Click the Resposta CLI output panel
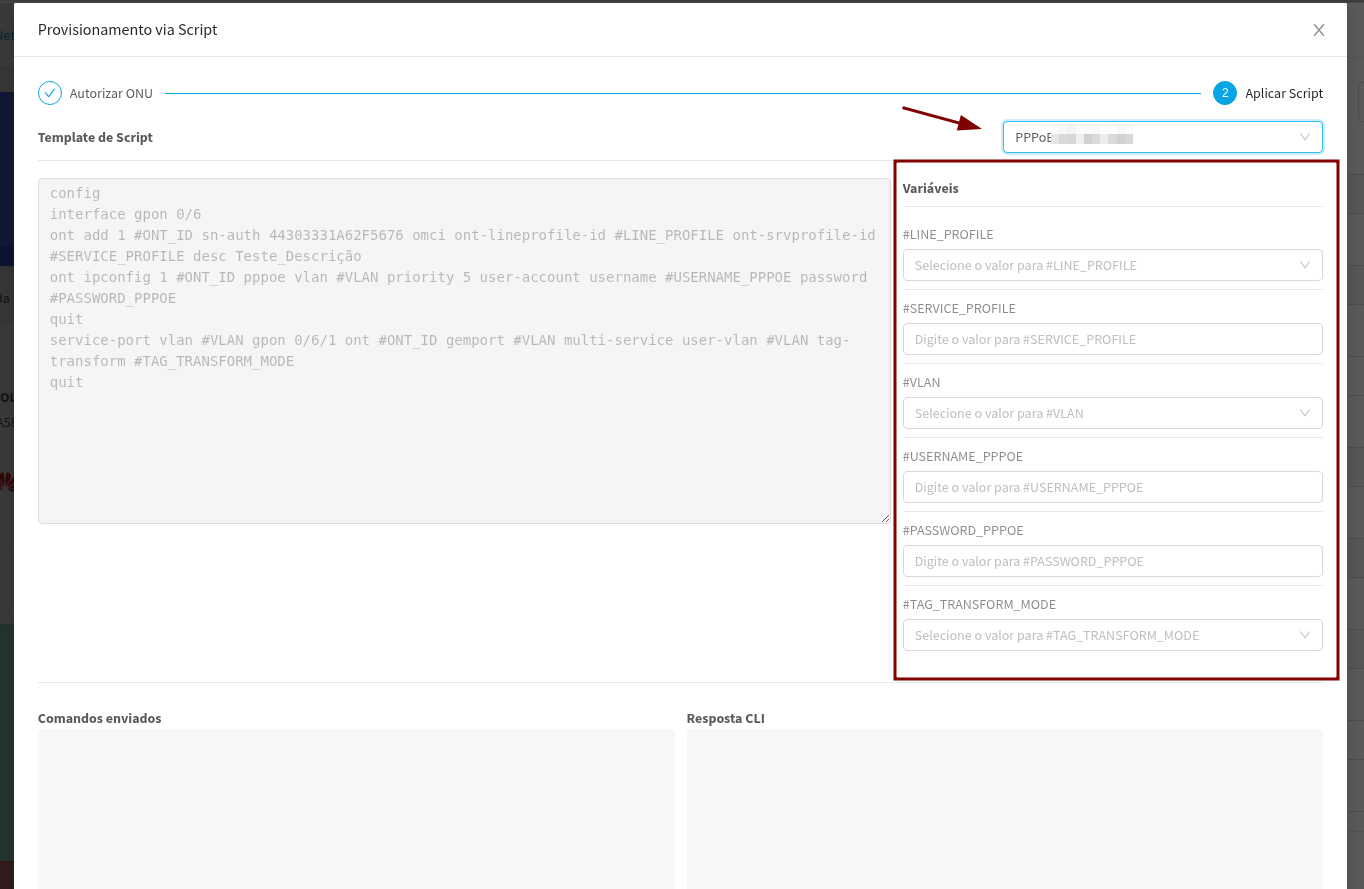 click(1004, 808)
